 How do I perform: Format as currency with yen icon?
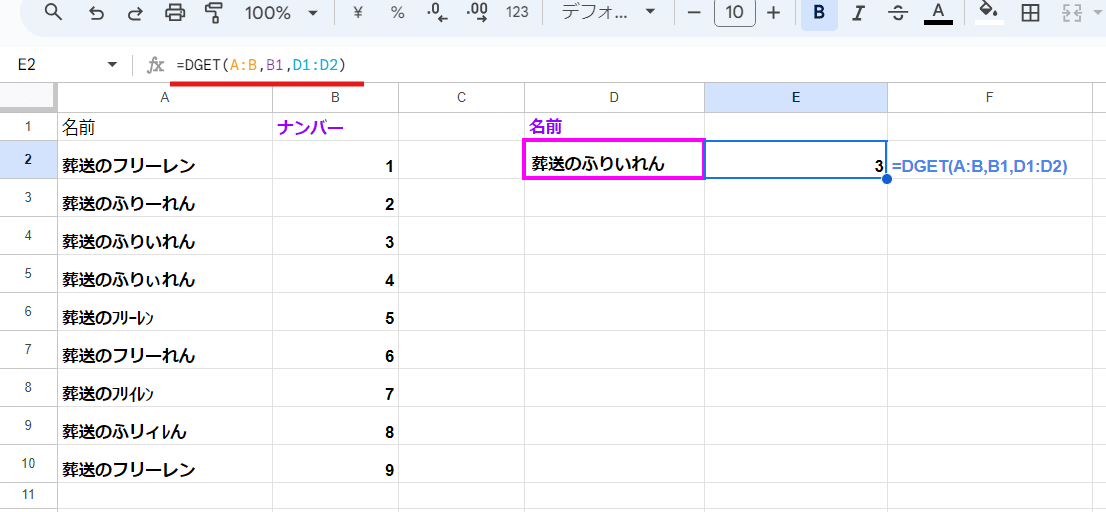tap(357, 12)
